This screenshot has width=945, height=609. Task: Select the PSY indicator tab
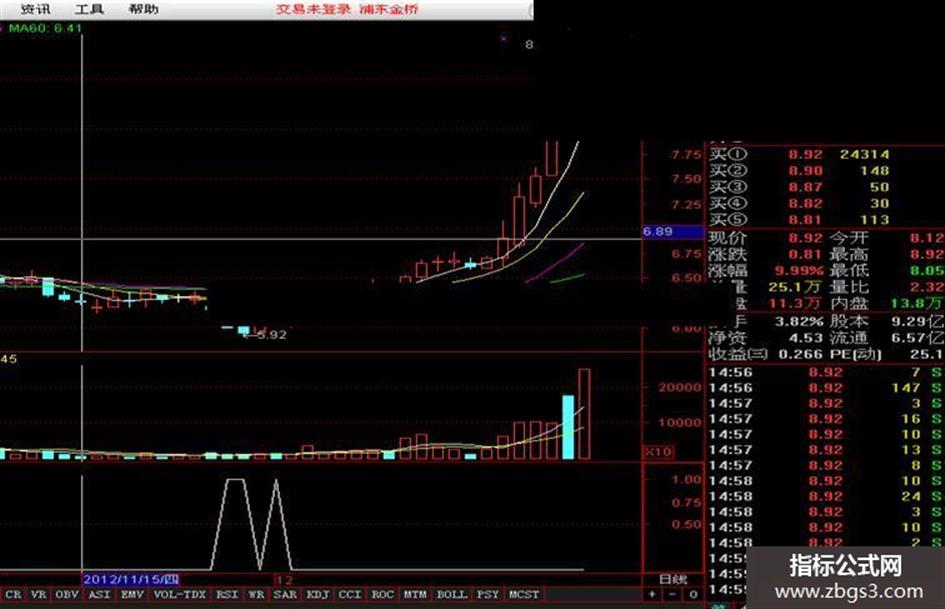tap(488, 595)
